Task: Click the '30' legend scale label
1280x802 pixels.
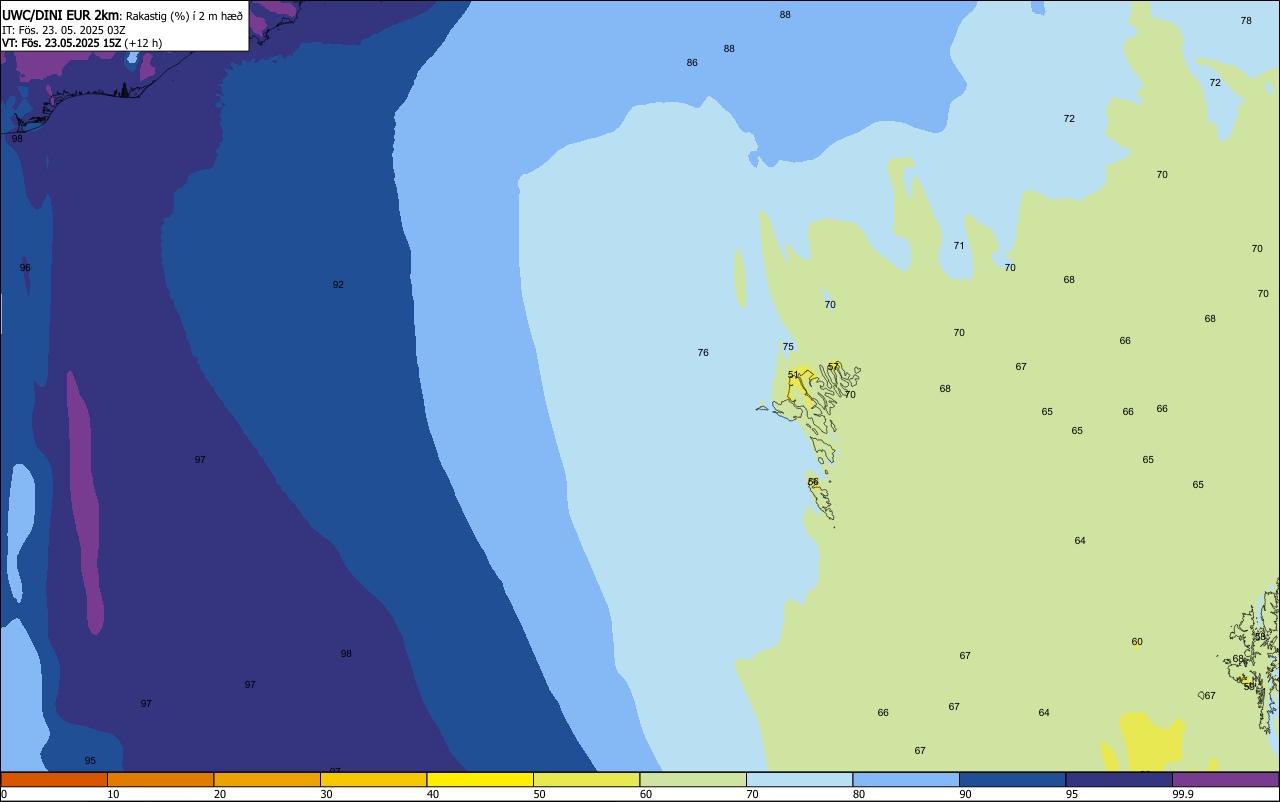Action: pos(326,794)
